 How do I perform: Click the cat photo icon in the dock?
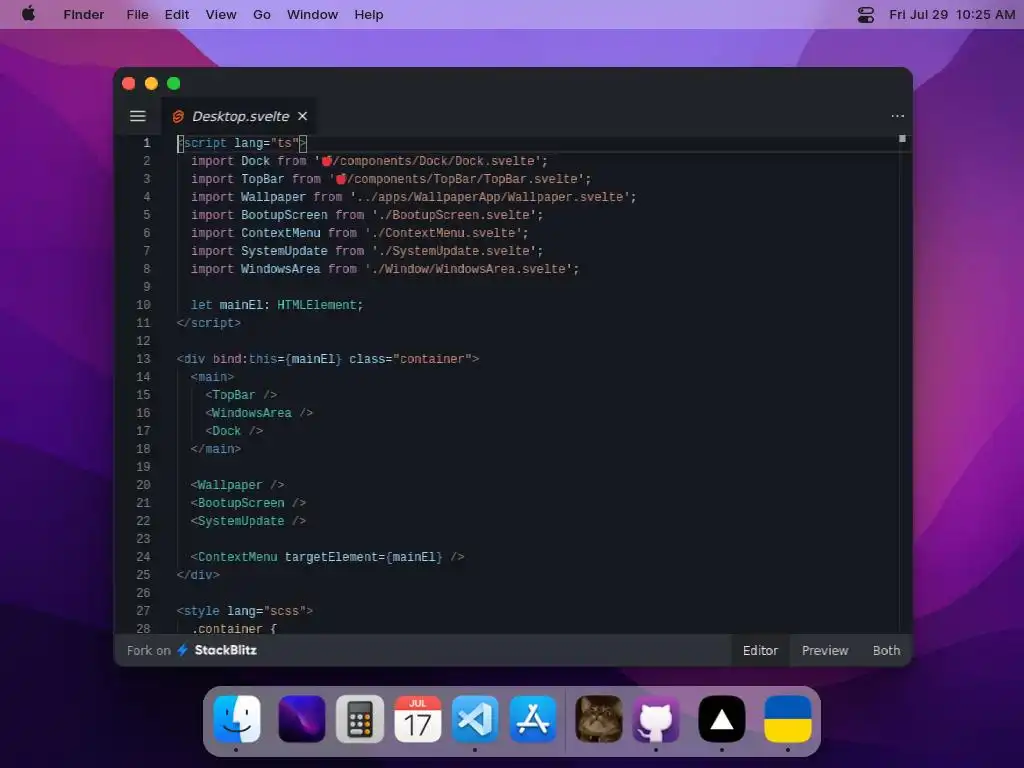click(599, 719)
